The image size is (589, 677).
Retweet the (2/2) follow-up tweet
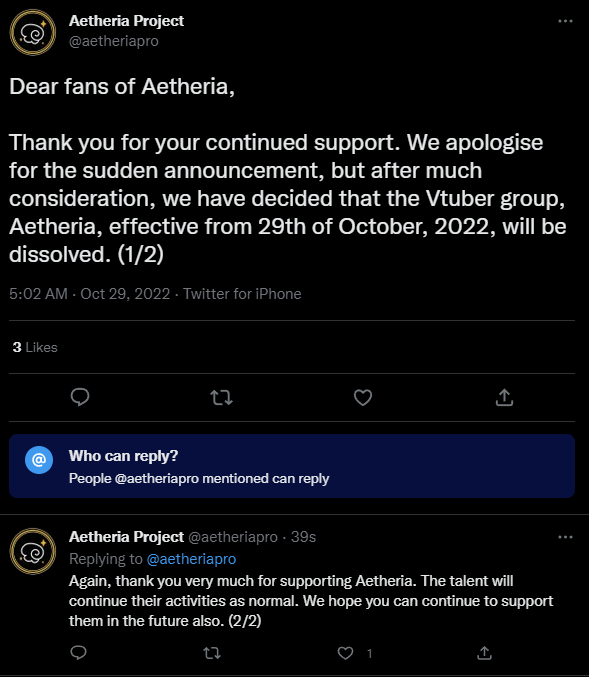tap(212, 652)
